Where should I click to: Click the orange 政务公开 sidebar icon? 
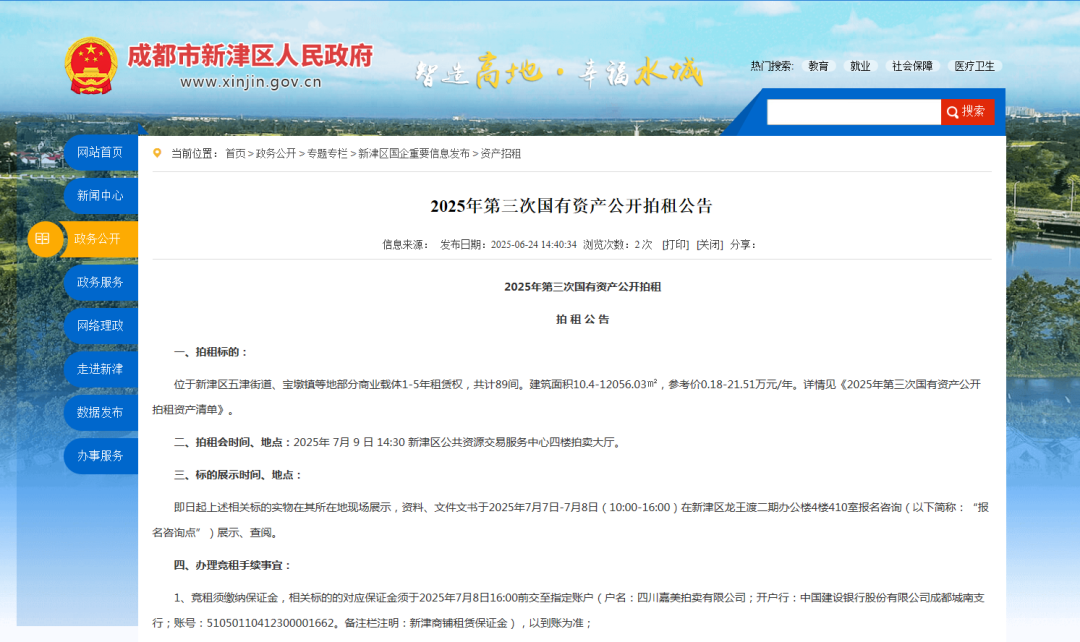coord(44,239)
